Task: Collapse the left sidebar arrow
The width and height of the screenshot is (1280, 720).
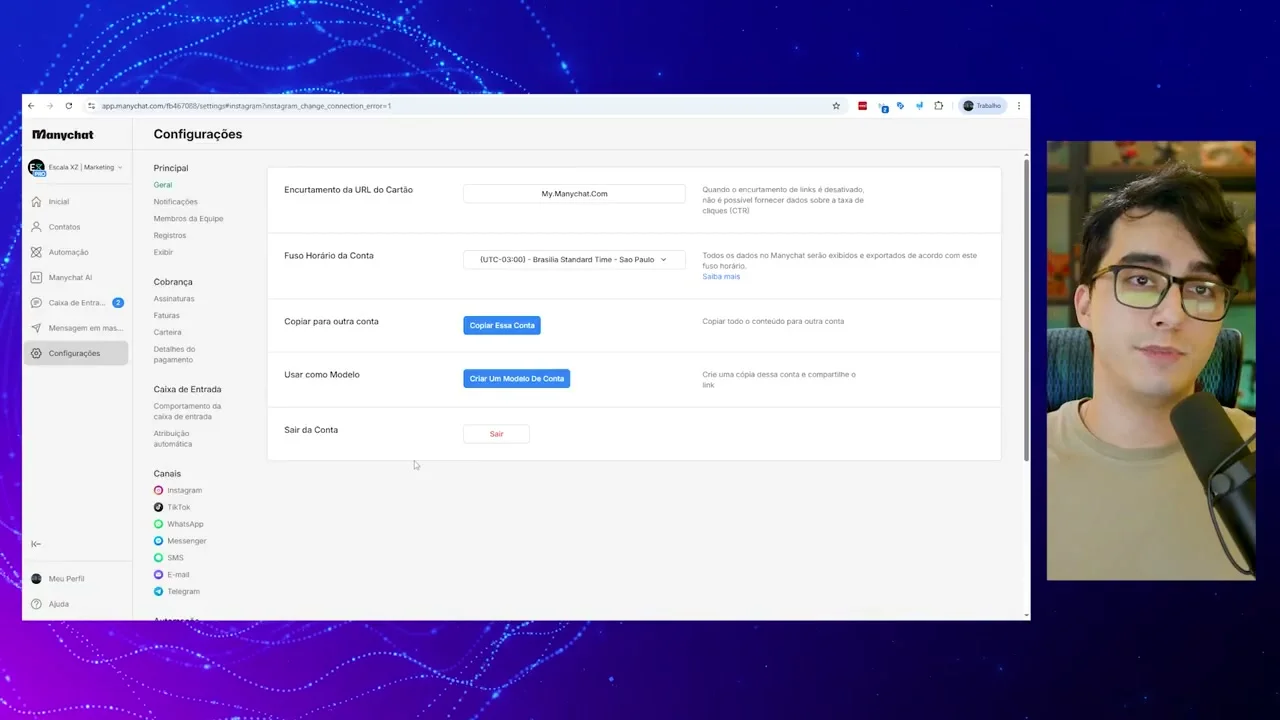Action: 36,544
